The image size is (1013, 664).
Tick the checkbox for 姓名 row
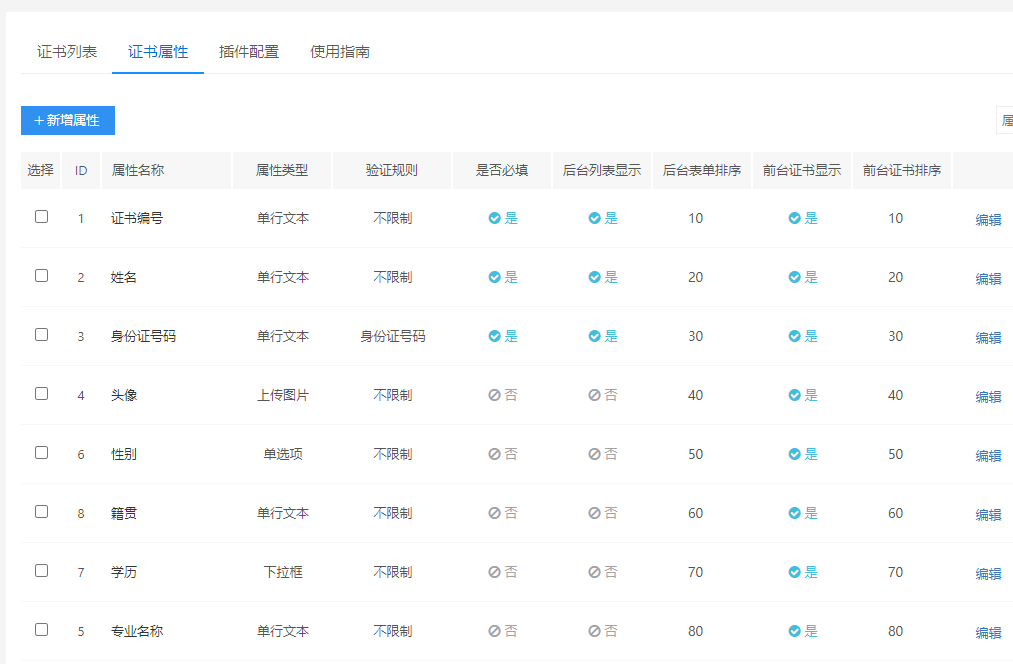point(41,276)
